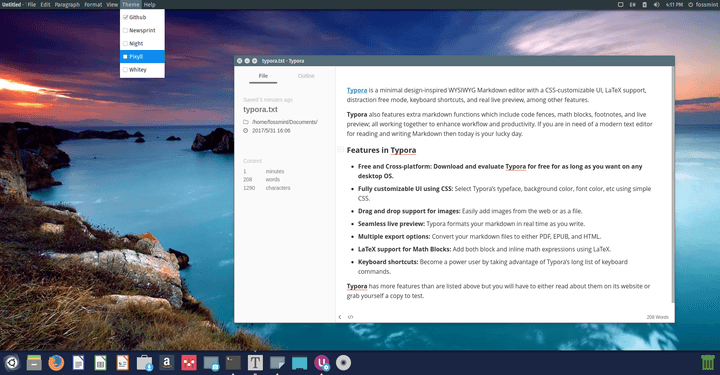
Task: Close the open Theme menu
Action: [x=131, y=5]
